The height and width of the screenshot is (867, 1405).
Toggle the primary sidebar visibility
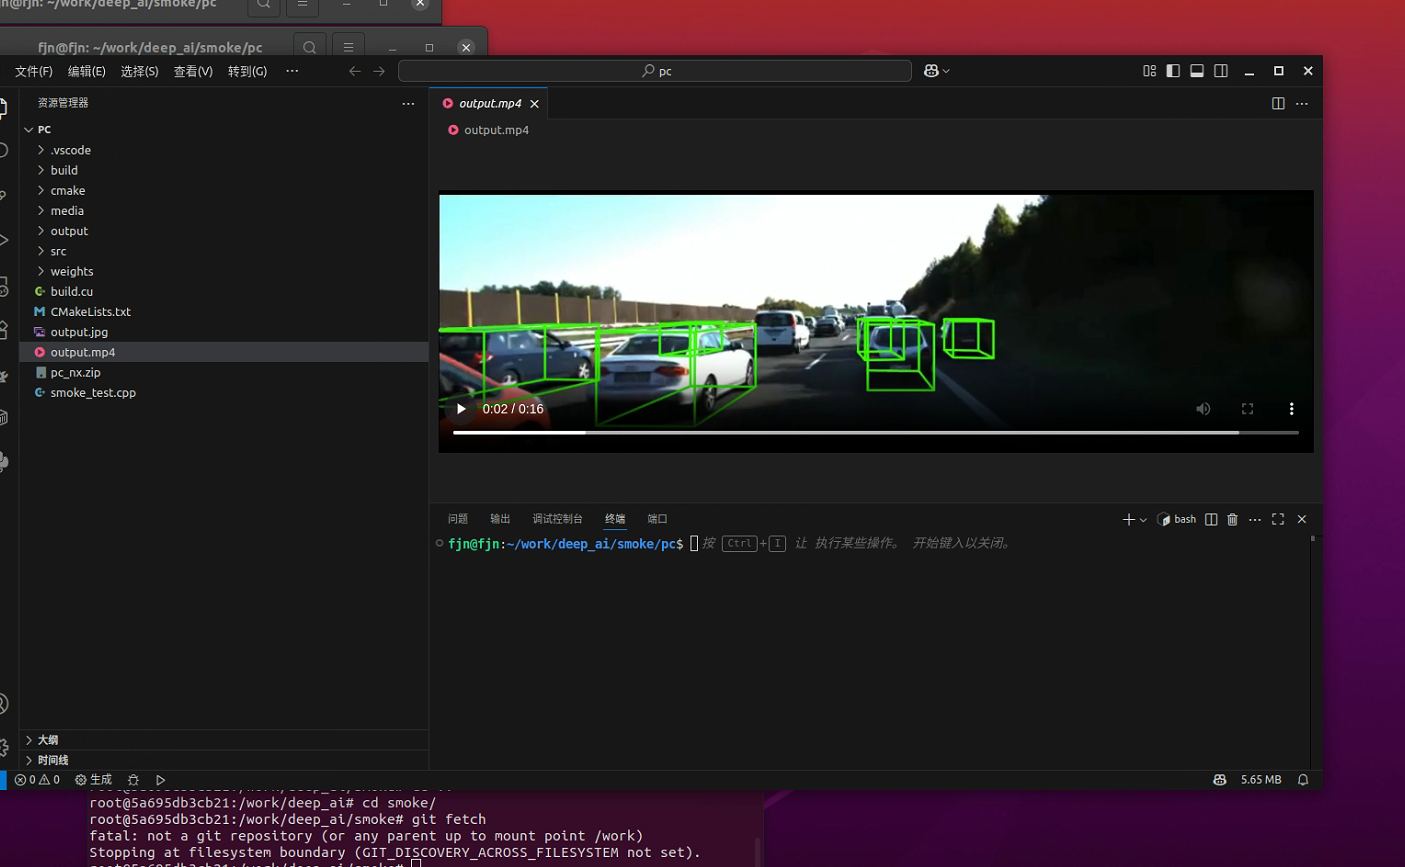point(1173,71)
